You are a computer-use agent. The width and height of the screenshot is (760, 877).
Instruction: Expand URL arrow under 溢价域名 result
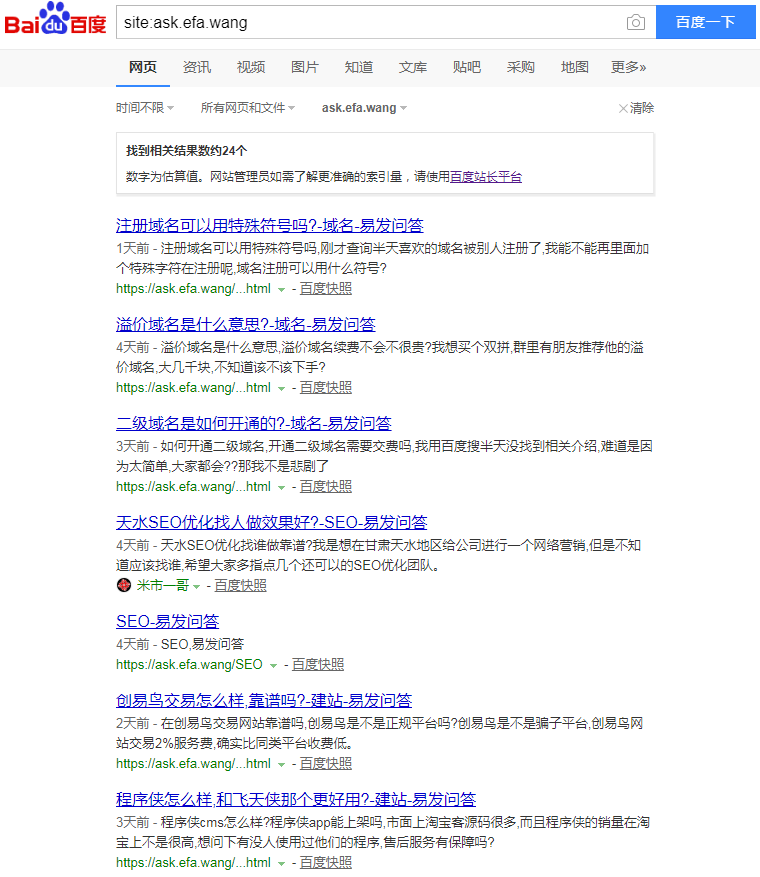click(x=281, y=389)
